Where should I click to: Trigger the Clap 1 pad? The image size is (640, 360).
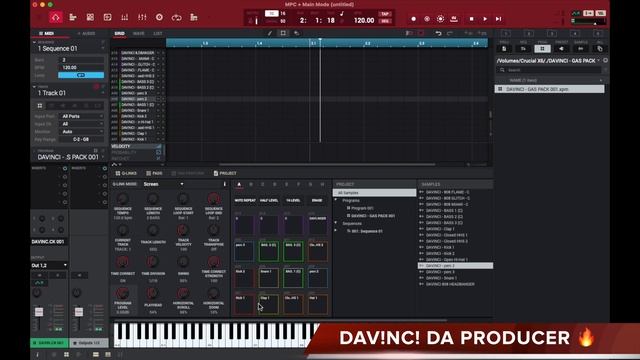[x=269, y=304]
